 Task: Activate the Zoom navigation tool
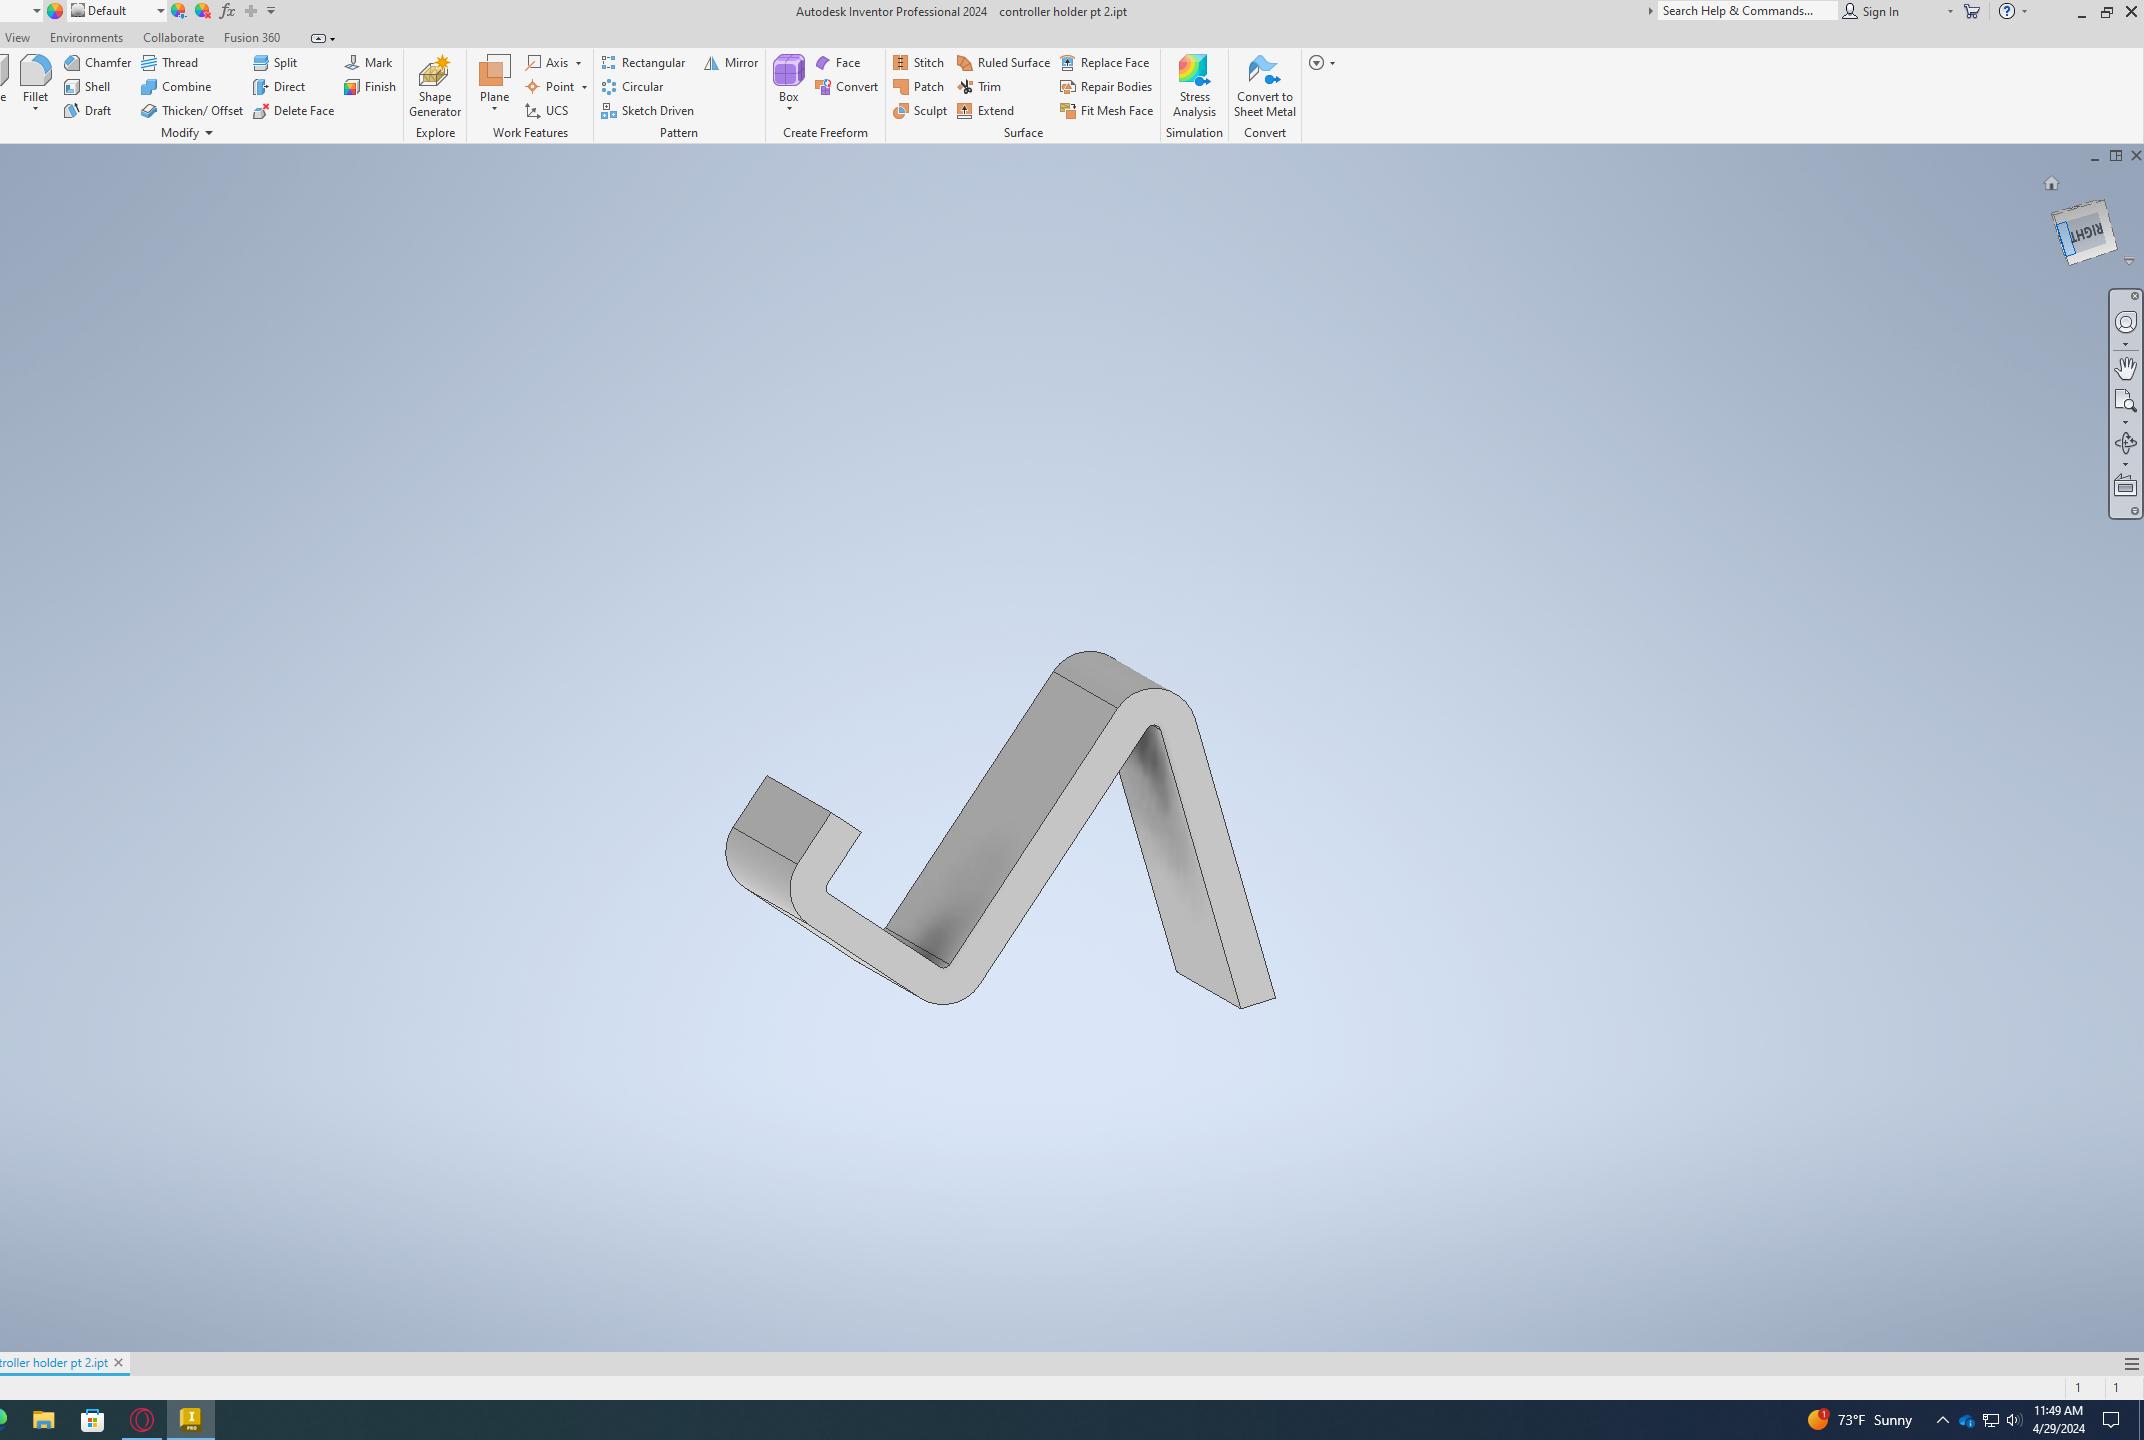click(2125, 402)
